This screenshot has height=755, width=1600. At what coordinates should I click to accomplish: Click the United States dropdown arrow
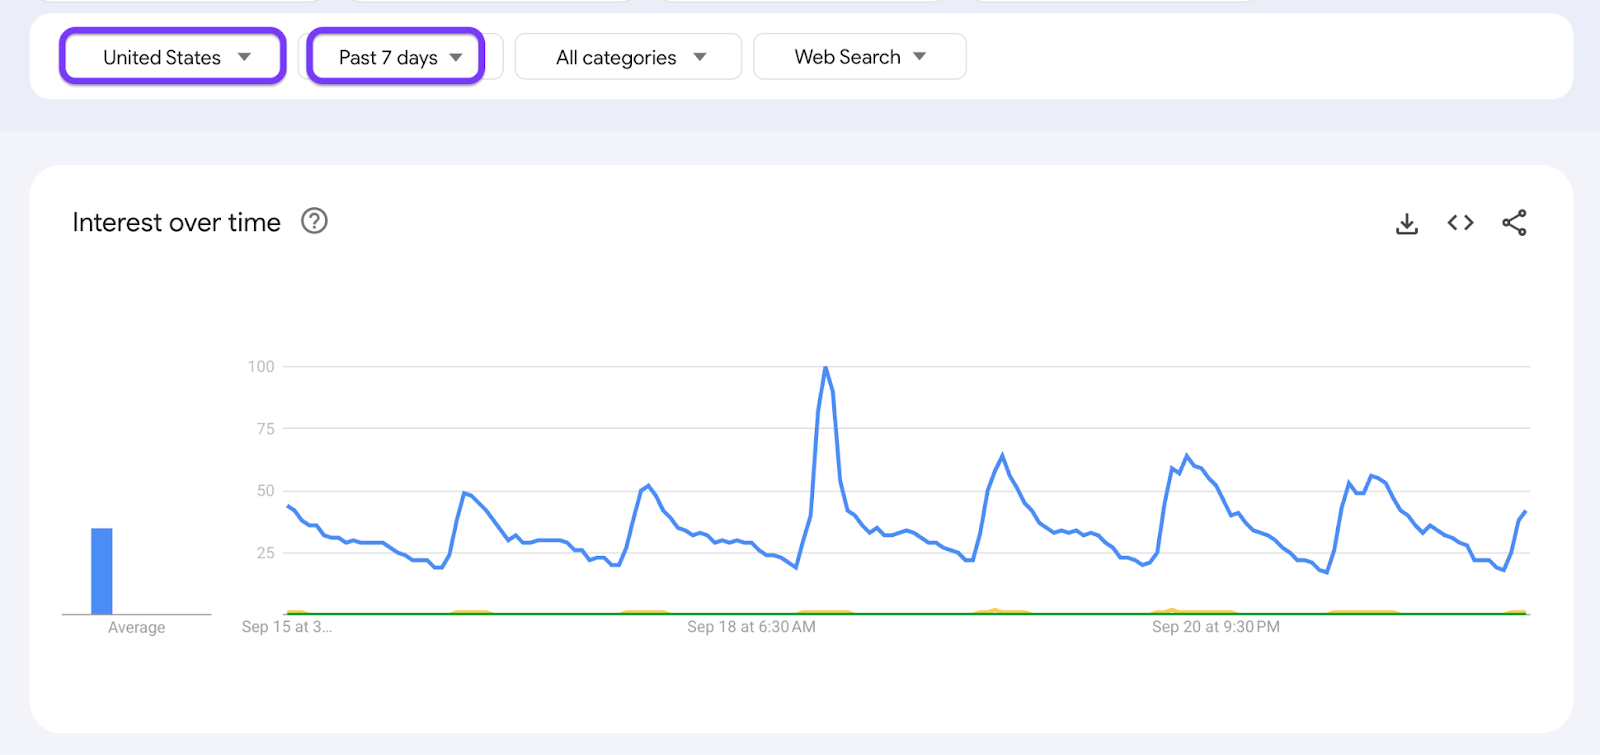coord(244,57)
